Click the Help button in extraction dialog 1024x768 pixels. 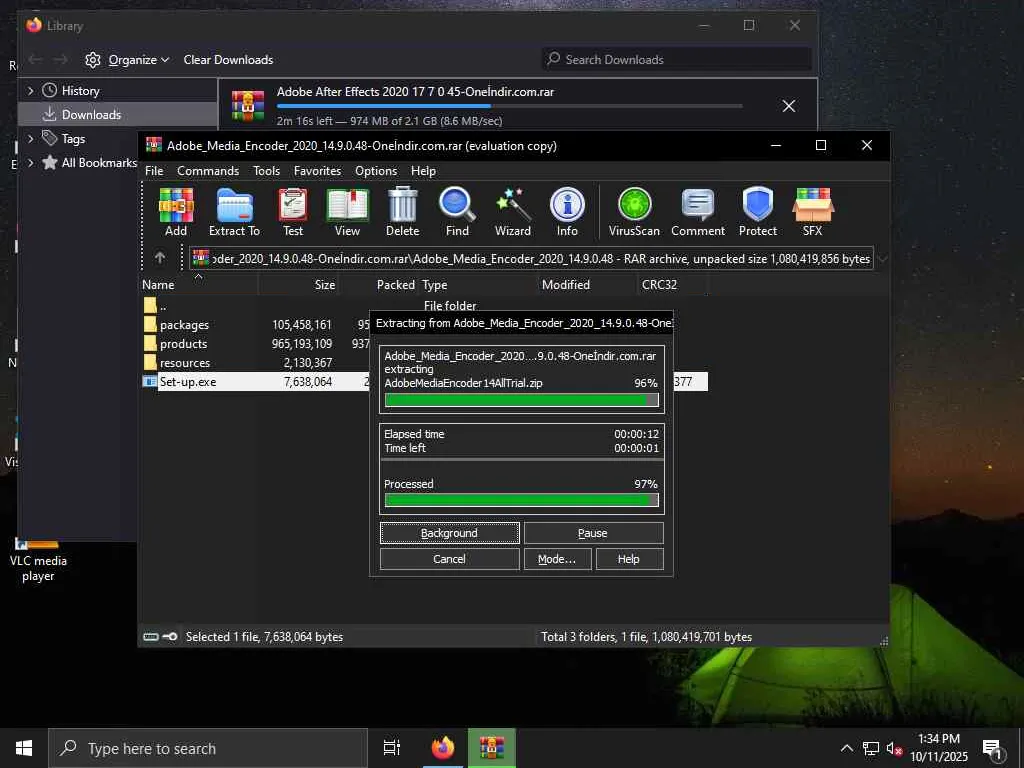[x=629, y=559]
